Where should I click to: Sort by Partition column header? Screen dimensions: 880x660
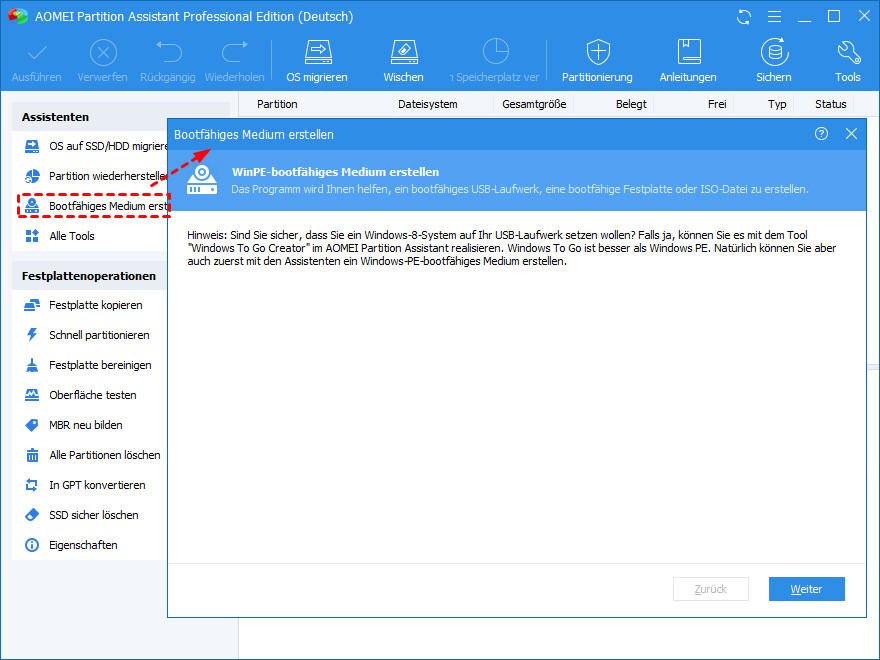pos(277,104)
